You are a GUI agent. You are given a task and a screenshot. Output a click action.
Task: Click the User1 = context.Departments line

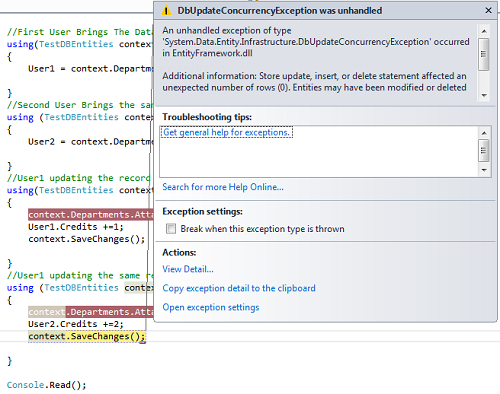coord(90,69)
